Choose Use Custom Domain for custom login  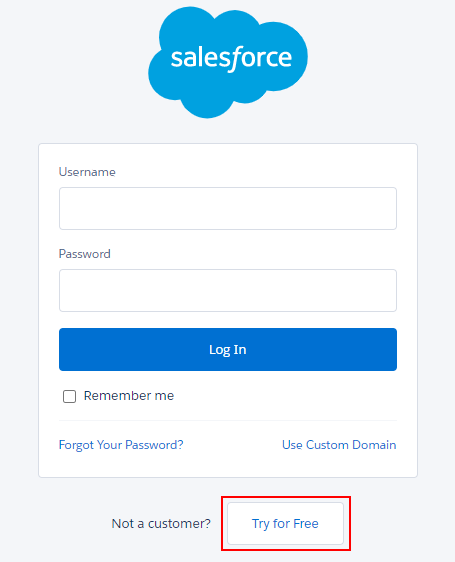(339, 445)
